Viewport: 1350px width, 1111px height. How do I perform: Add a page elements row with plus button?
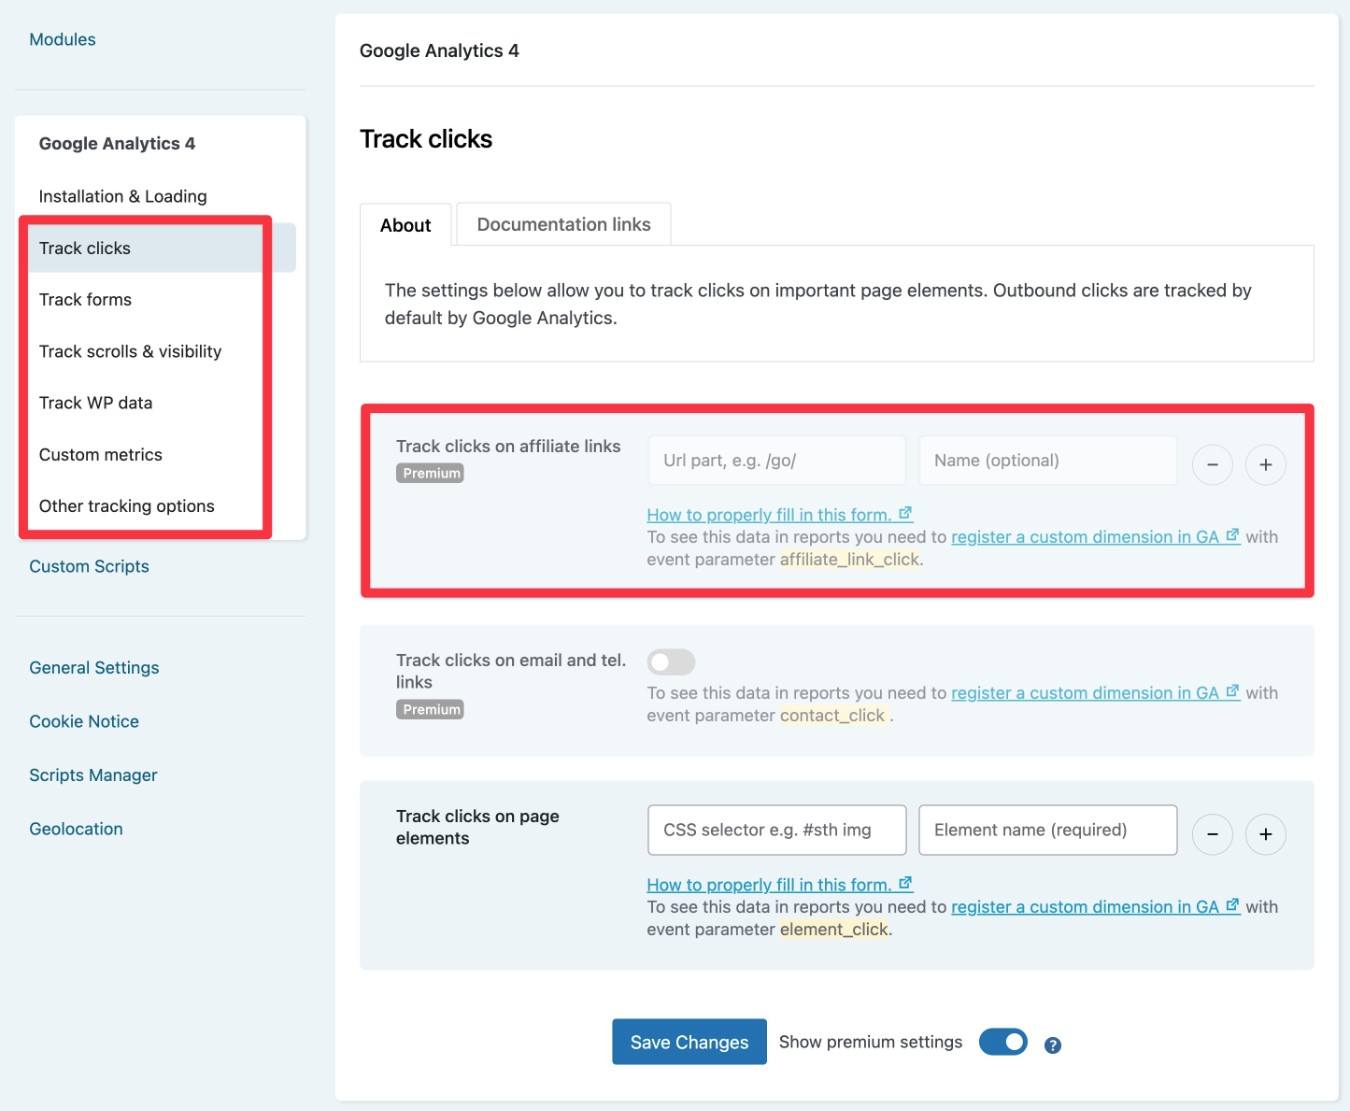click(x=1265, y=834)
